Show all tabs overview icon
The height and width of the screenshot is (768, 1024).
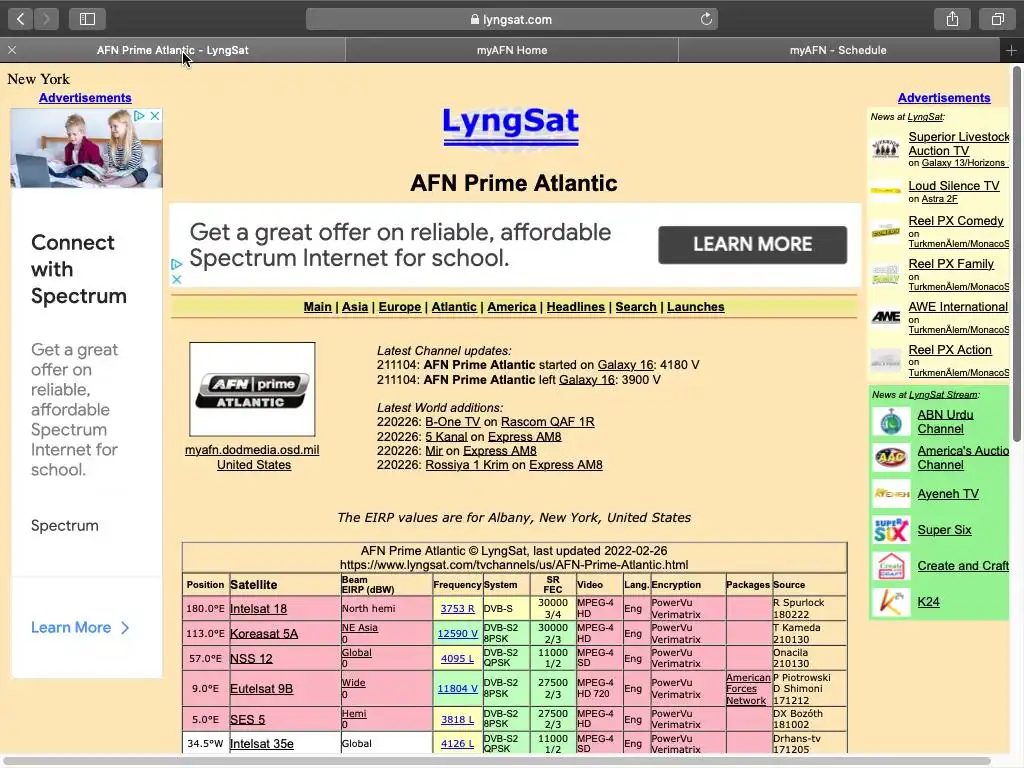tap(997, 19)
